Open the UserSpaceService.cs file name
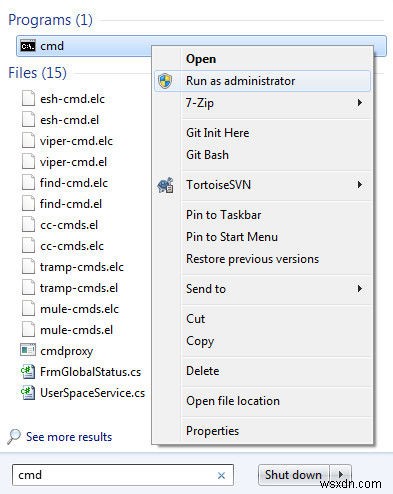This screenshot has width=393, height=494. [92, 393]
